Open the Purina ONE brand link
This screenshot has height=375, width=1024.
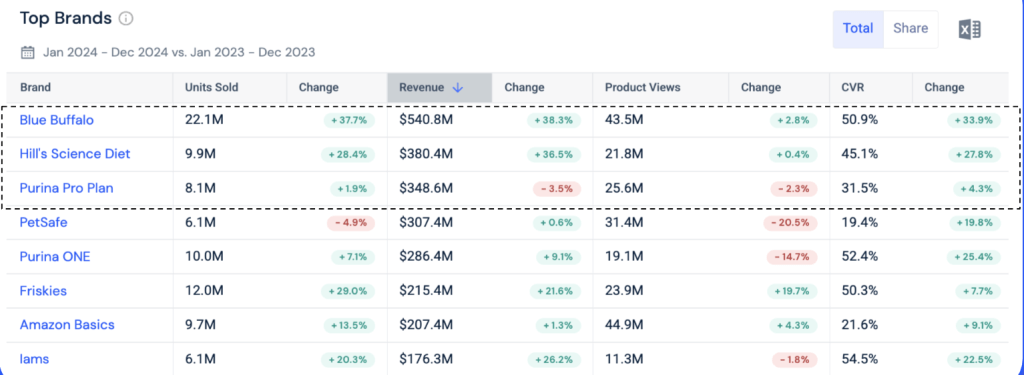click(x=55, y=257)
